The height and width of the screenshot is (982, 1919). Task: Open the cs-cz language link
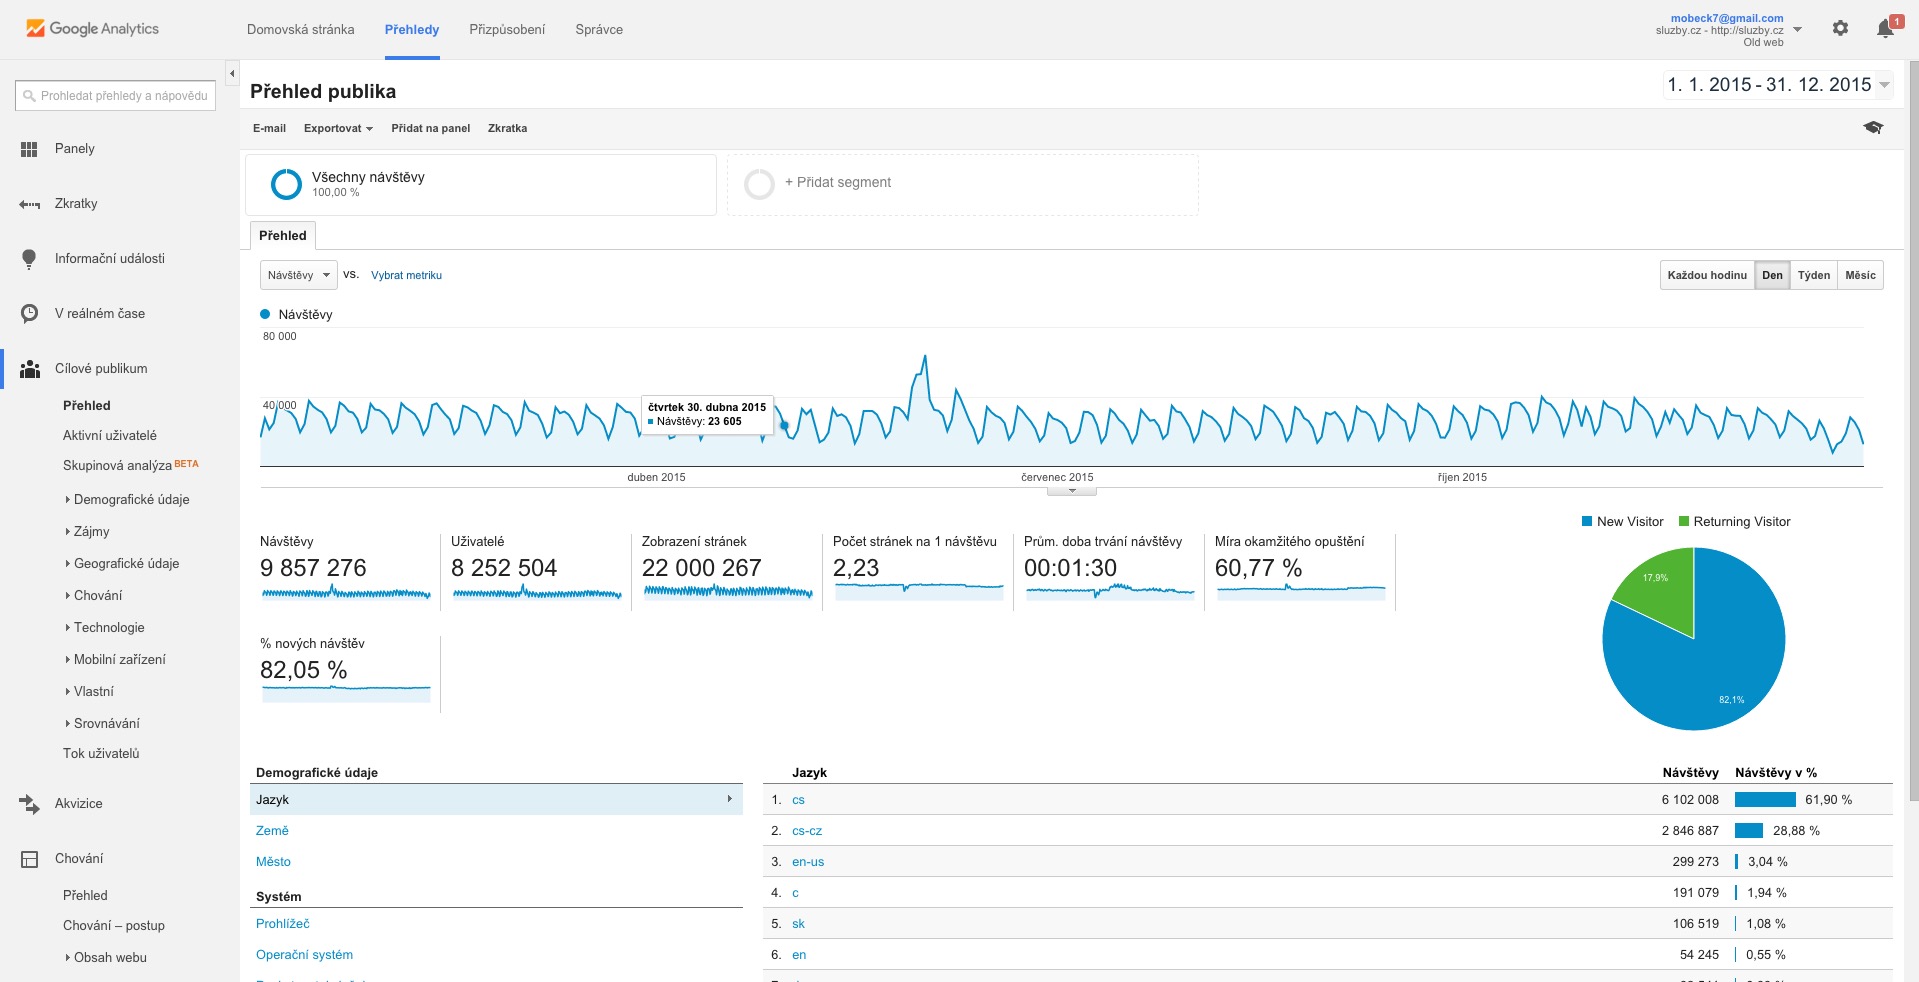tap(807, 830)
